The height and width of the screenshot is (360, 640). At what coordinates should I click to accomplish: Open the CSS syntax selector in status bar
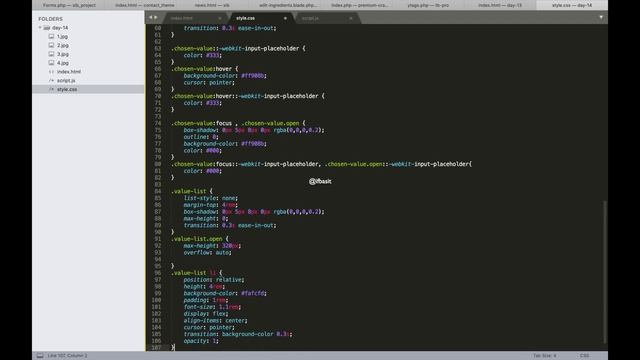[x=584, y=356]
